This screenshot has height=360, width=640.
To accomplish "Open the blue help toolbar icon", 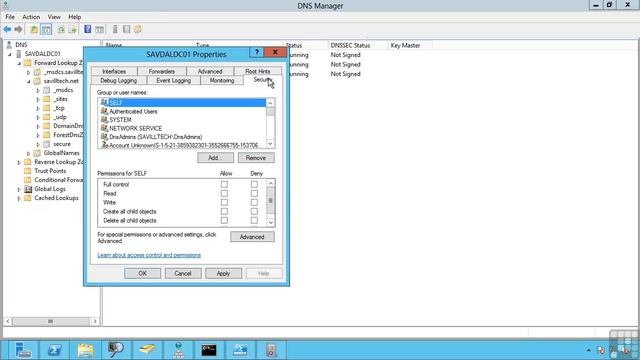I will [x=87, y=29].
